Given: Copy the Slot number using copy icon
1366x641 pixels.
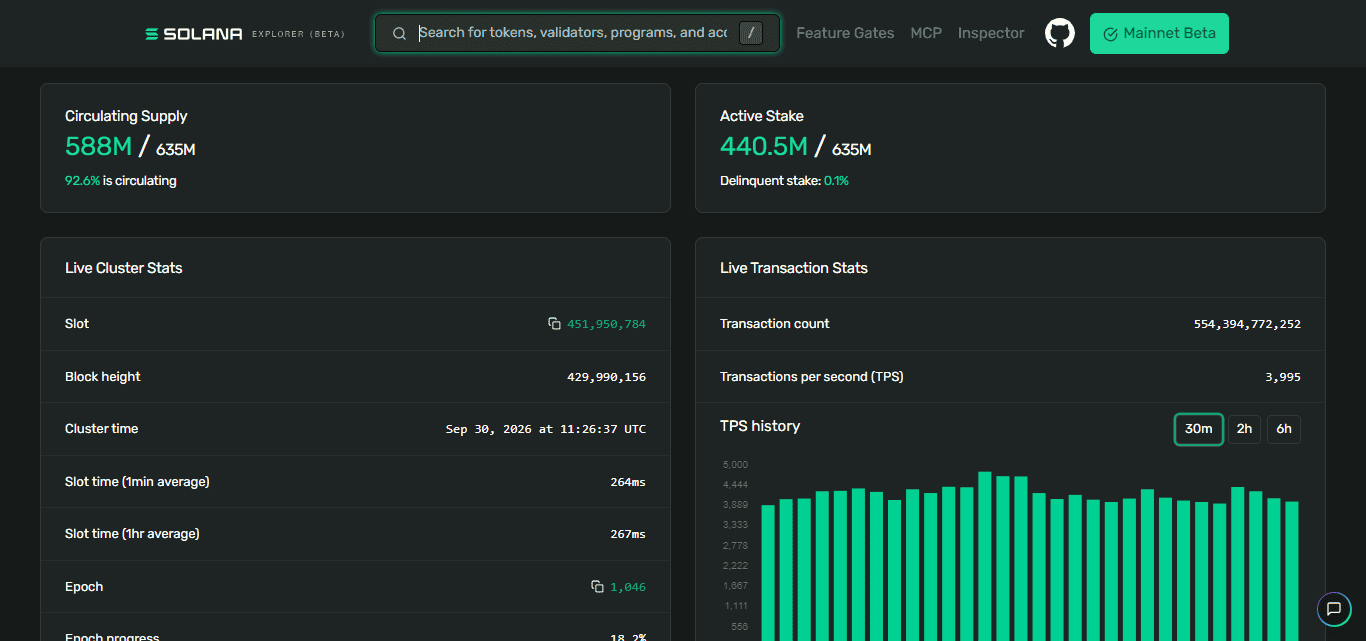Looking at the screenshot, I should coord(554,324).
